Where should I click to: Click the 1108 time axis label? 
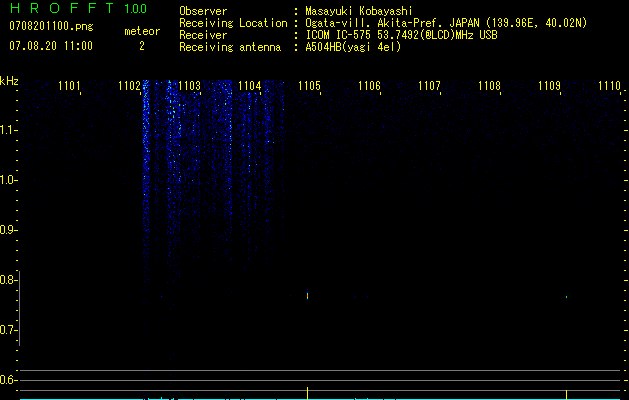pos(489,86)
